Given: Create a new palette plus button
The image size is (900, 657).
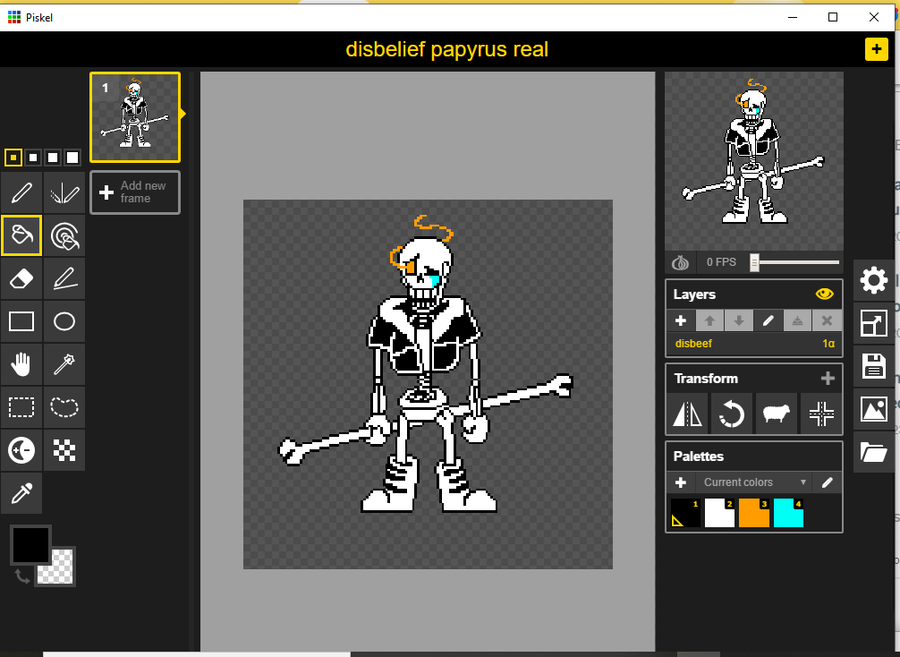Looking at the screenshot, I should pyautogui.click(x=681, y=483).
